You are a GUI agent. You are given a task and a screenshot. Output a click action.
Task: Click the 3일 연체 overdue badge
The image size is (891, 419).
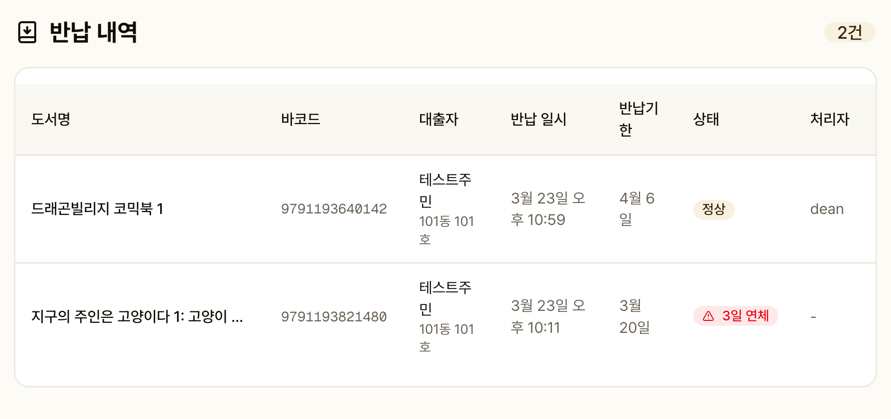(735, 316)
